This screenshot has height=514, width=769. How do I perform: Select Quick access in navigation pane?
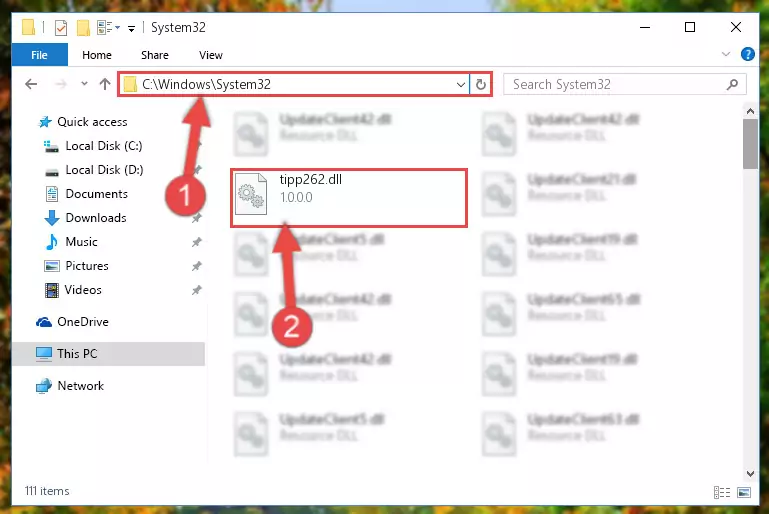(92, 122)
